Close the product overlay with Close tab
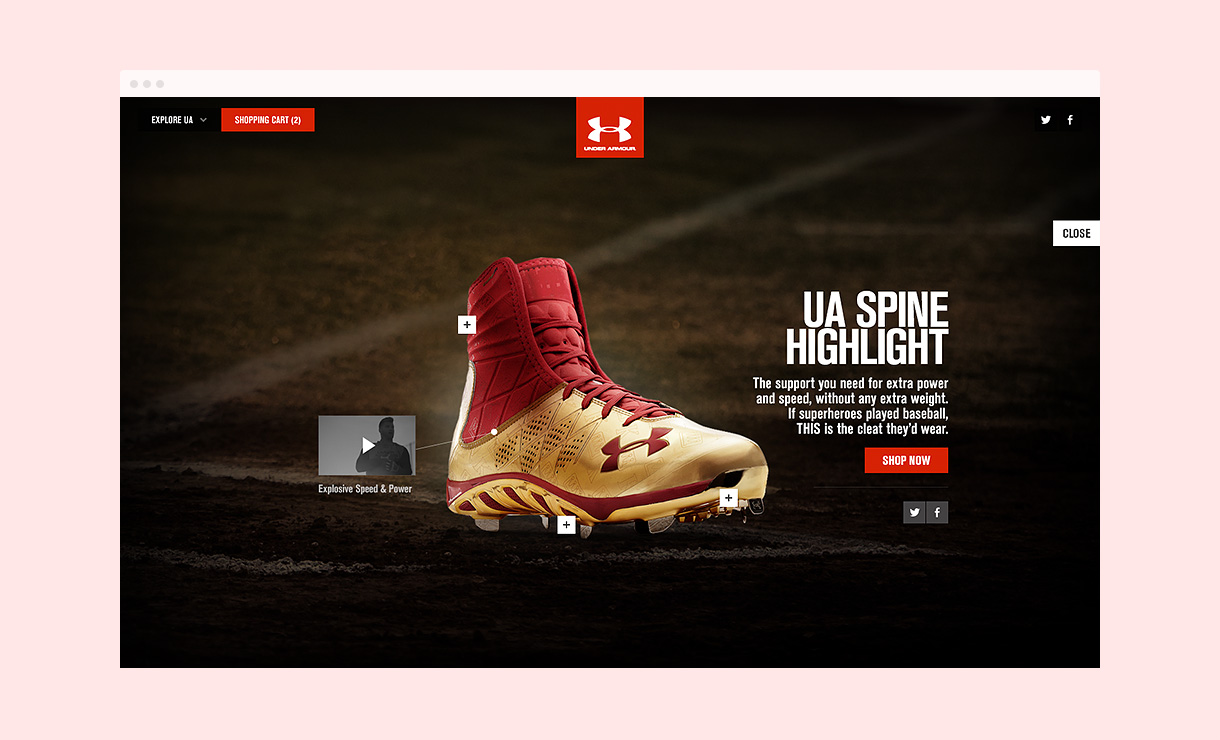The image size is (1220, 740). [x=1076, y=233]
